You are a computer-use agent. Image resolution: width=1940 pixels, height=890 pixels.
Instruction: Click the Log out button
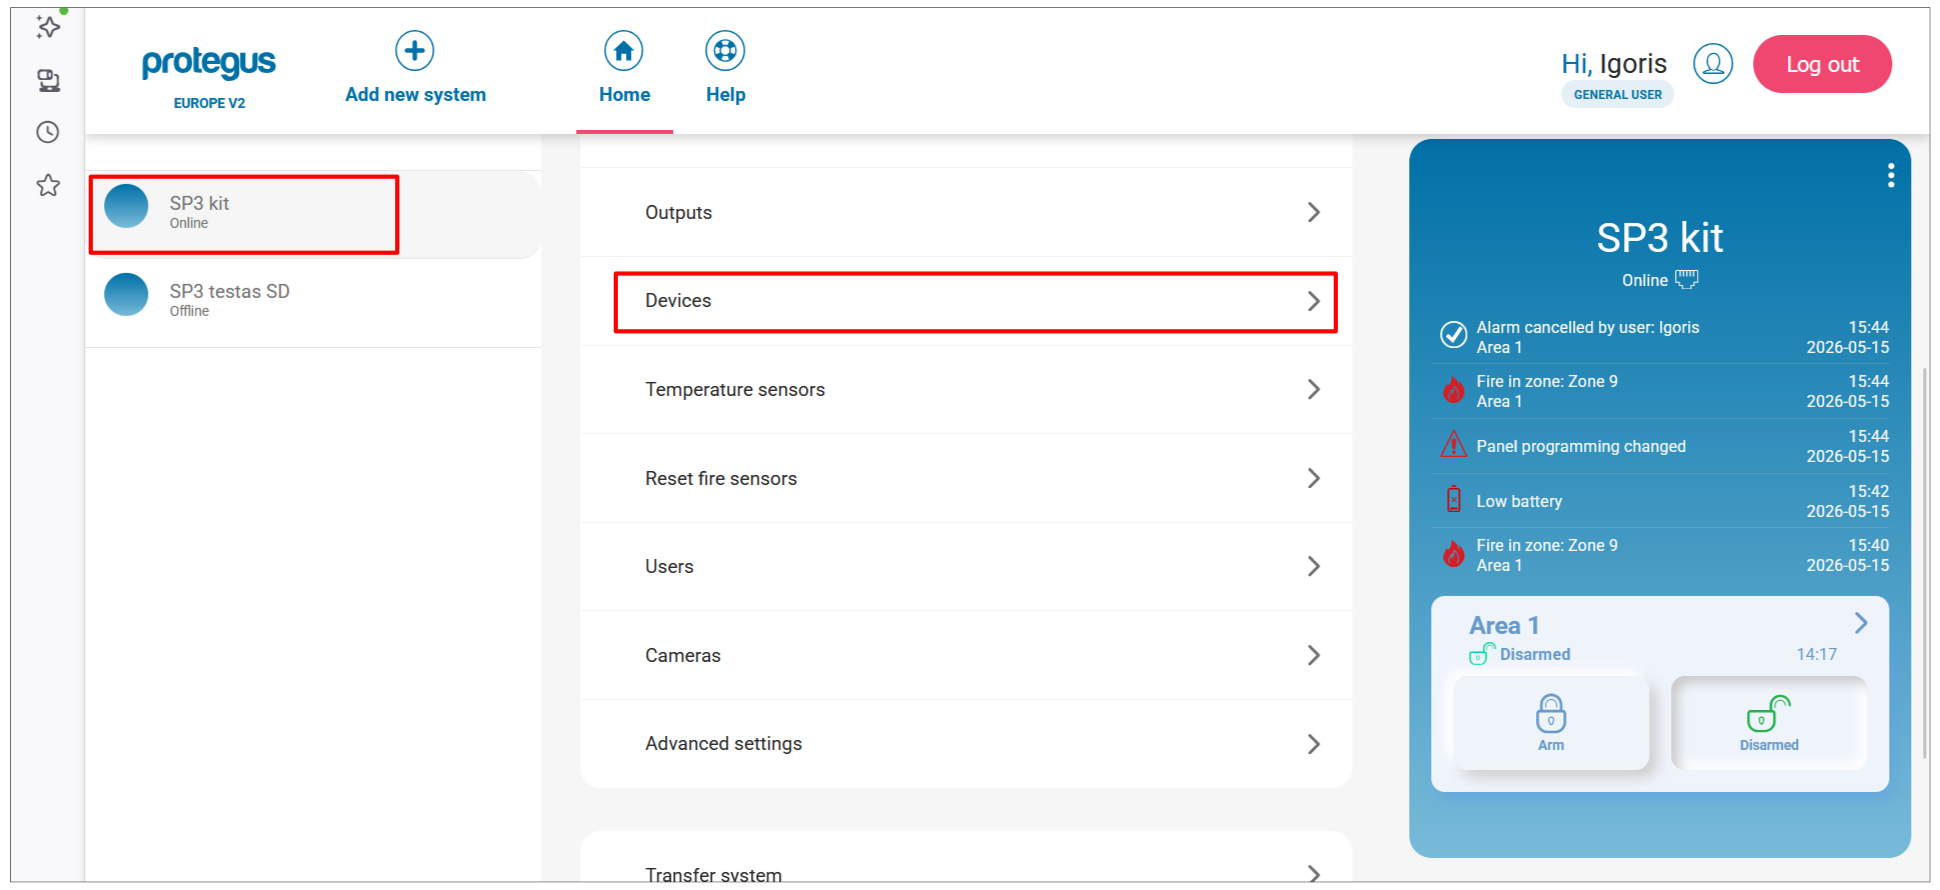(1822, 64)
